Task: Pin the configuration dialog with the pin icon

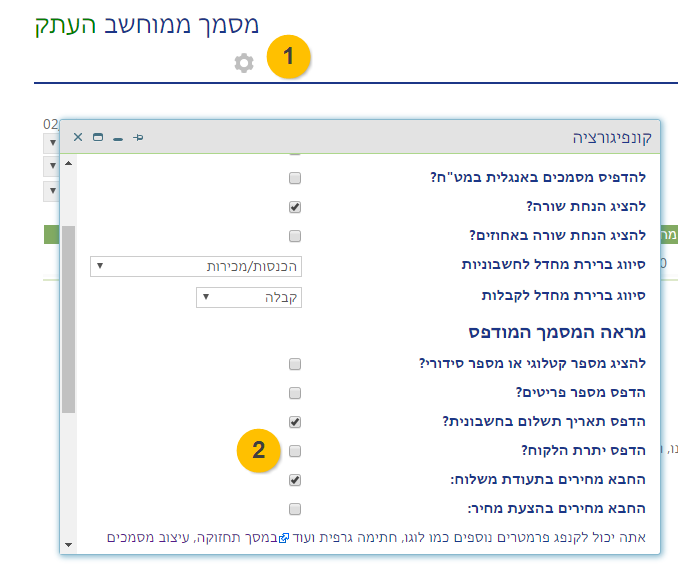Action: point(138,137)
